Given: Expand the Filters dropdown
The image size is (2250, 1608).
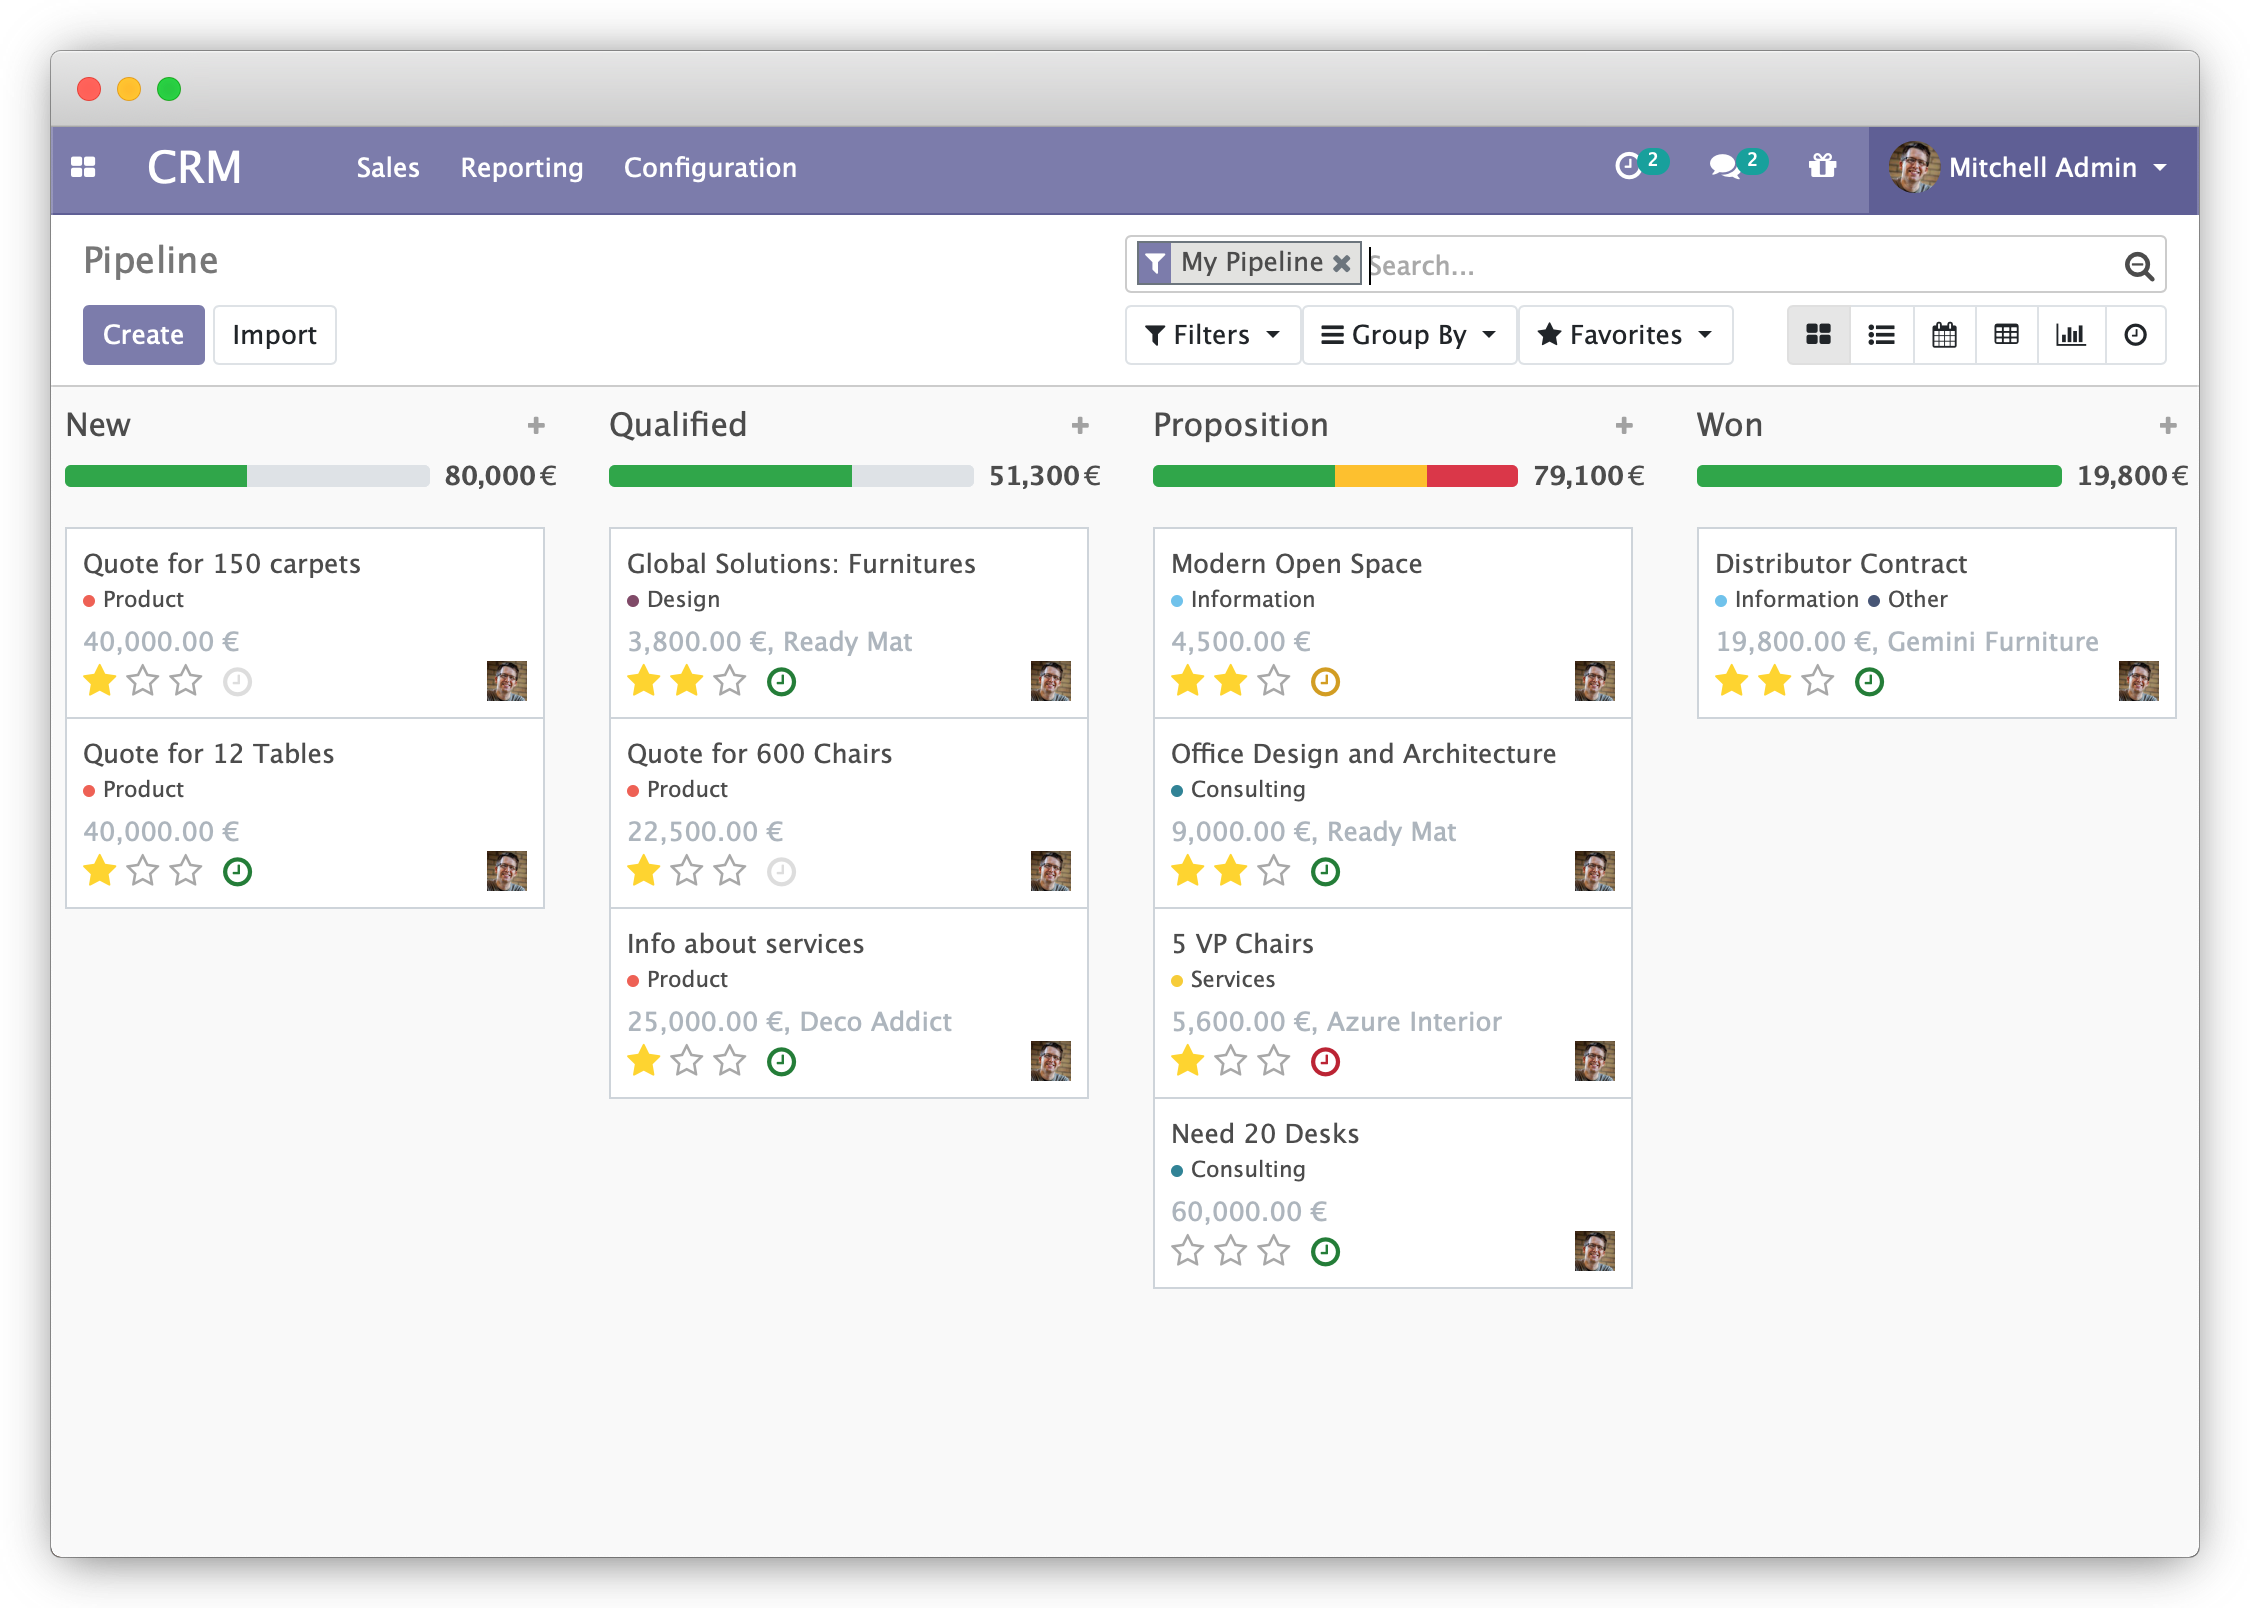Looking at the screenshot, I should (x=1212, y=335).
